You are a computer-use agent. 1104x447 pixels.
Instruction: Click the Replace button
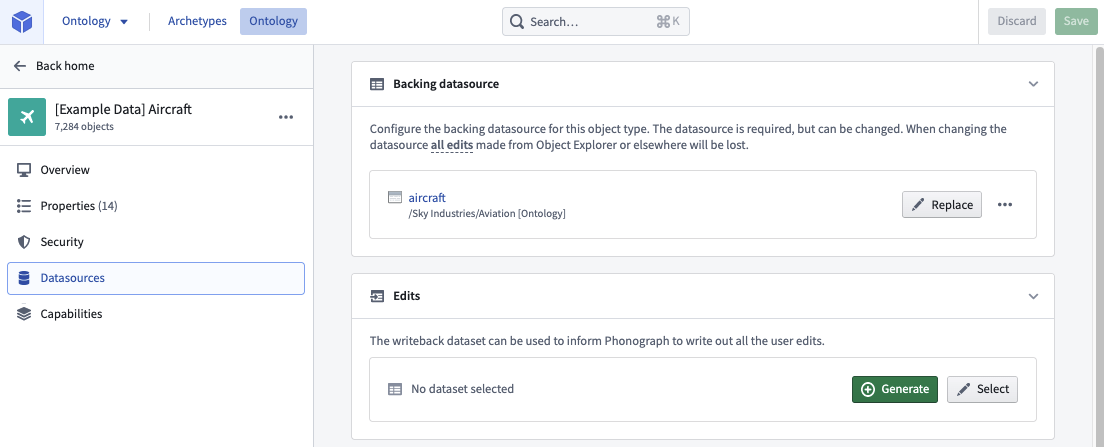(x=941, y=205)
